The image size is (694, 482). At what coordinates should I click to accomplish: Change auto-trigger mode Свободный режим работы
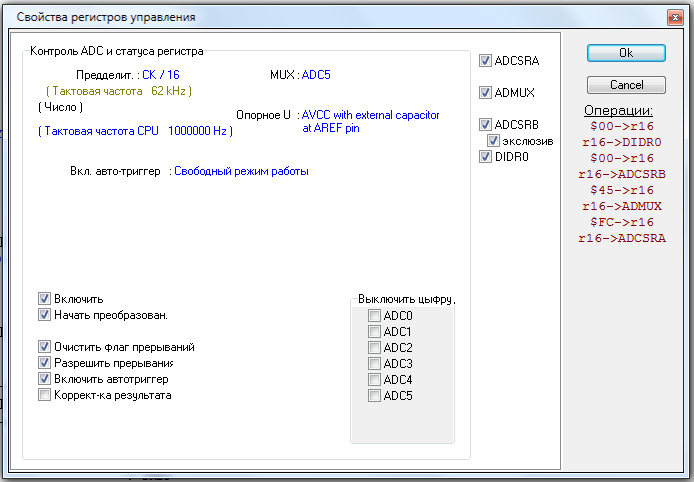pos(241,171)
